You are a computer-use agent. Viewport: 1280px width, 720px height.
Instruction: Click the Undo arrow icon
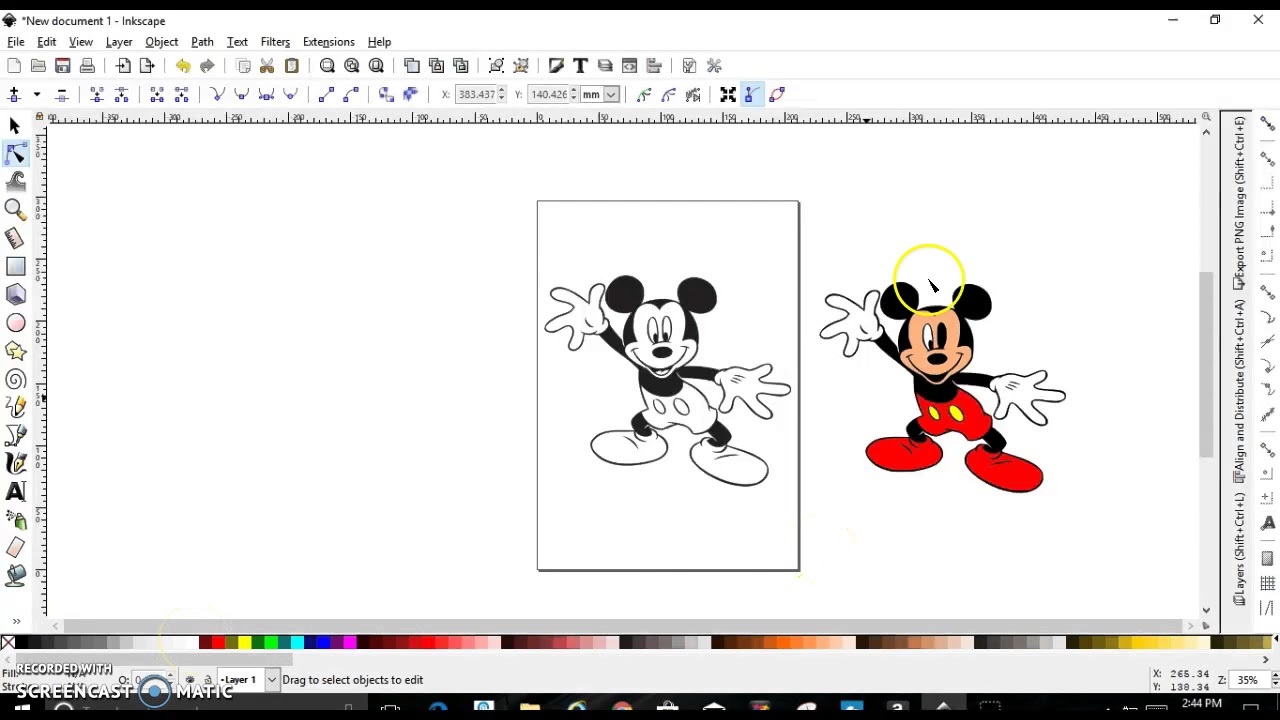pyautogui.click(x=183, y=66)
